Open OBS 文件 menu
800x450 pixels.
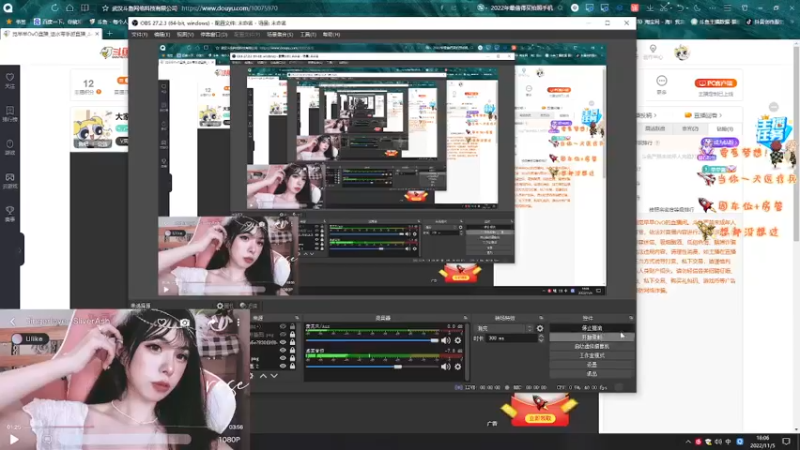click(140, 35)
